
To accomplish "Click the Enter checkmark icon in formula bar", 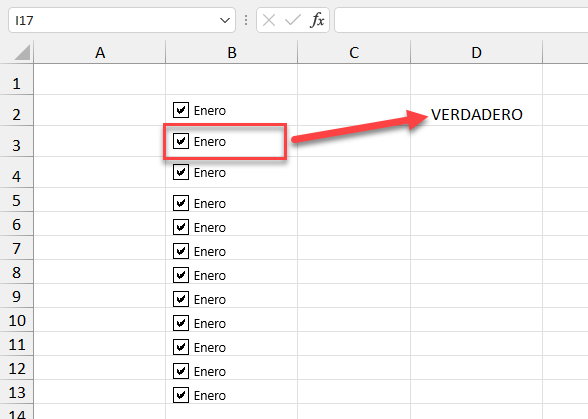I will 292,20.
